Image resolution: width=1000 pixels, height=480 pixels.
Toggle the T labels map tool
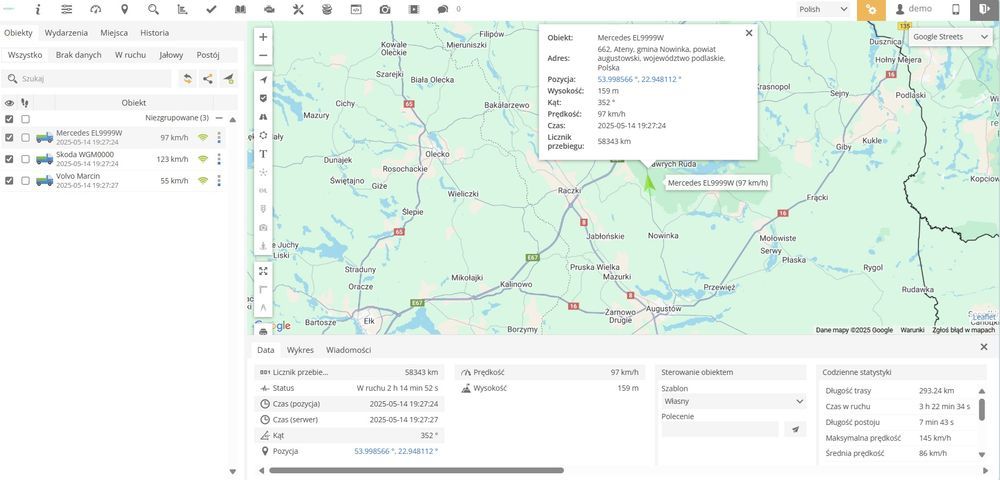[x=263, y=154]
